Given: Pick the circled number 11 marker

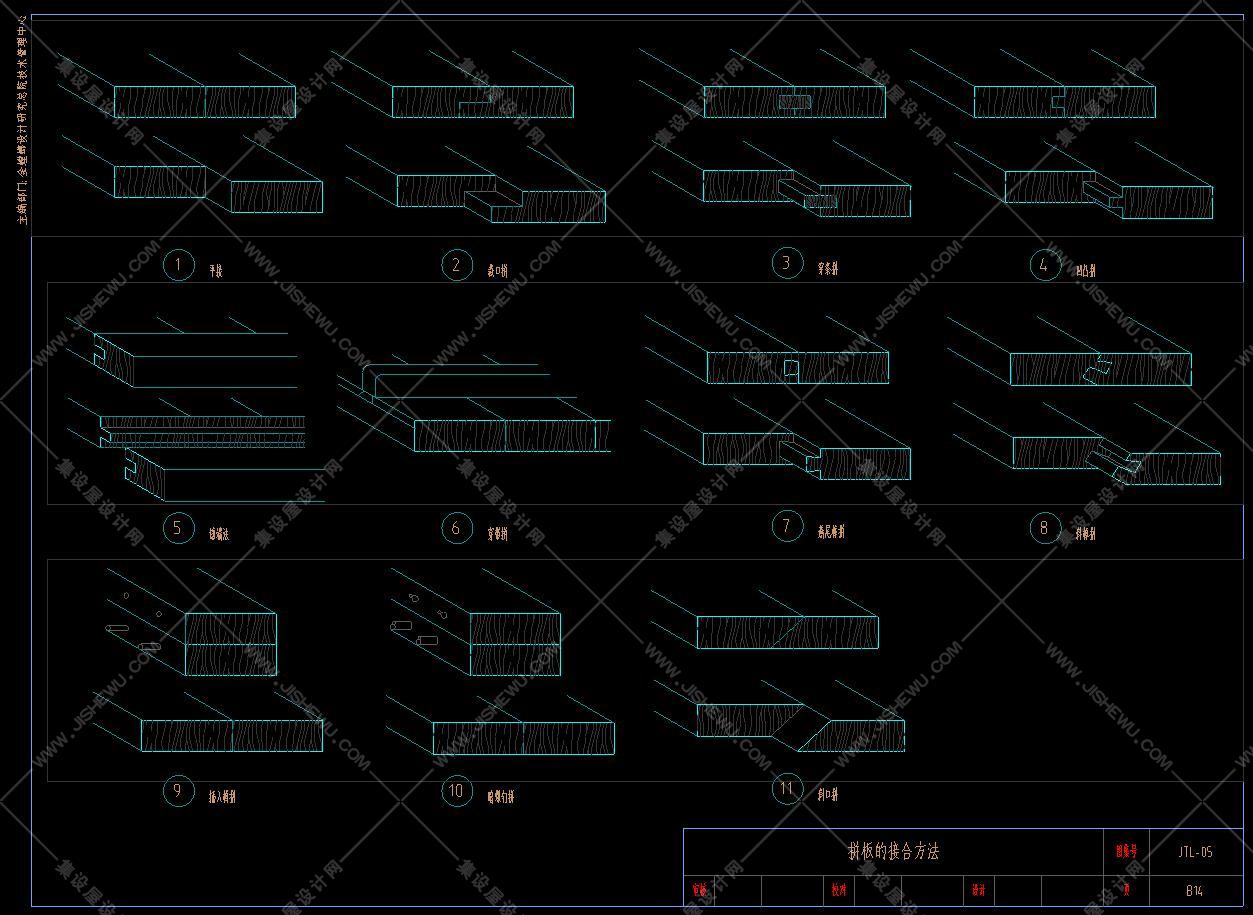Looking at the screenshot, I should (787, 789).
